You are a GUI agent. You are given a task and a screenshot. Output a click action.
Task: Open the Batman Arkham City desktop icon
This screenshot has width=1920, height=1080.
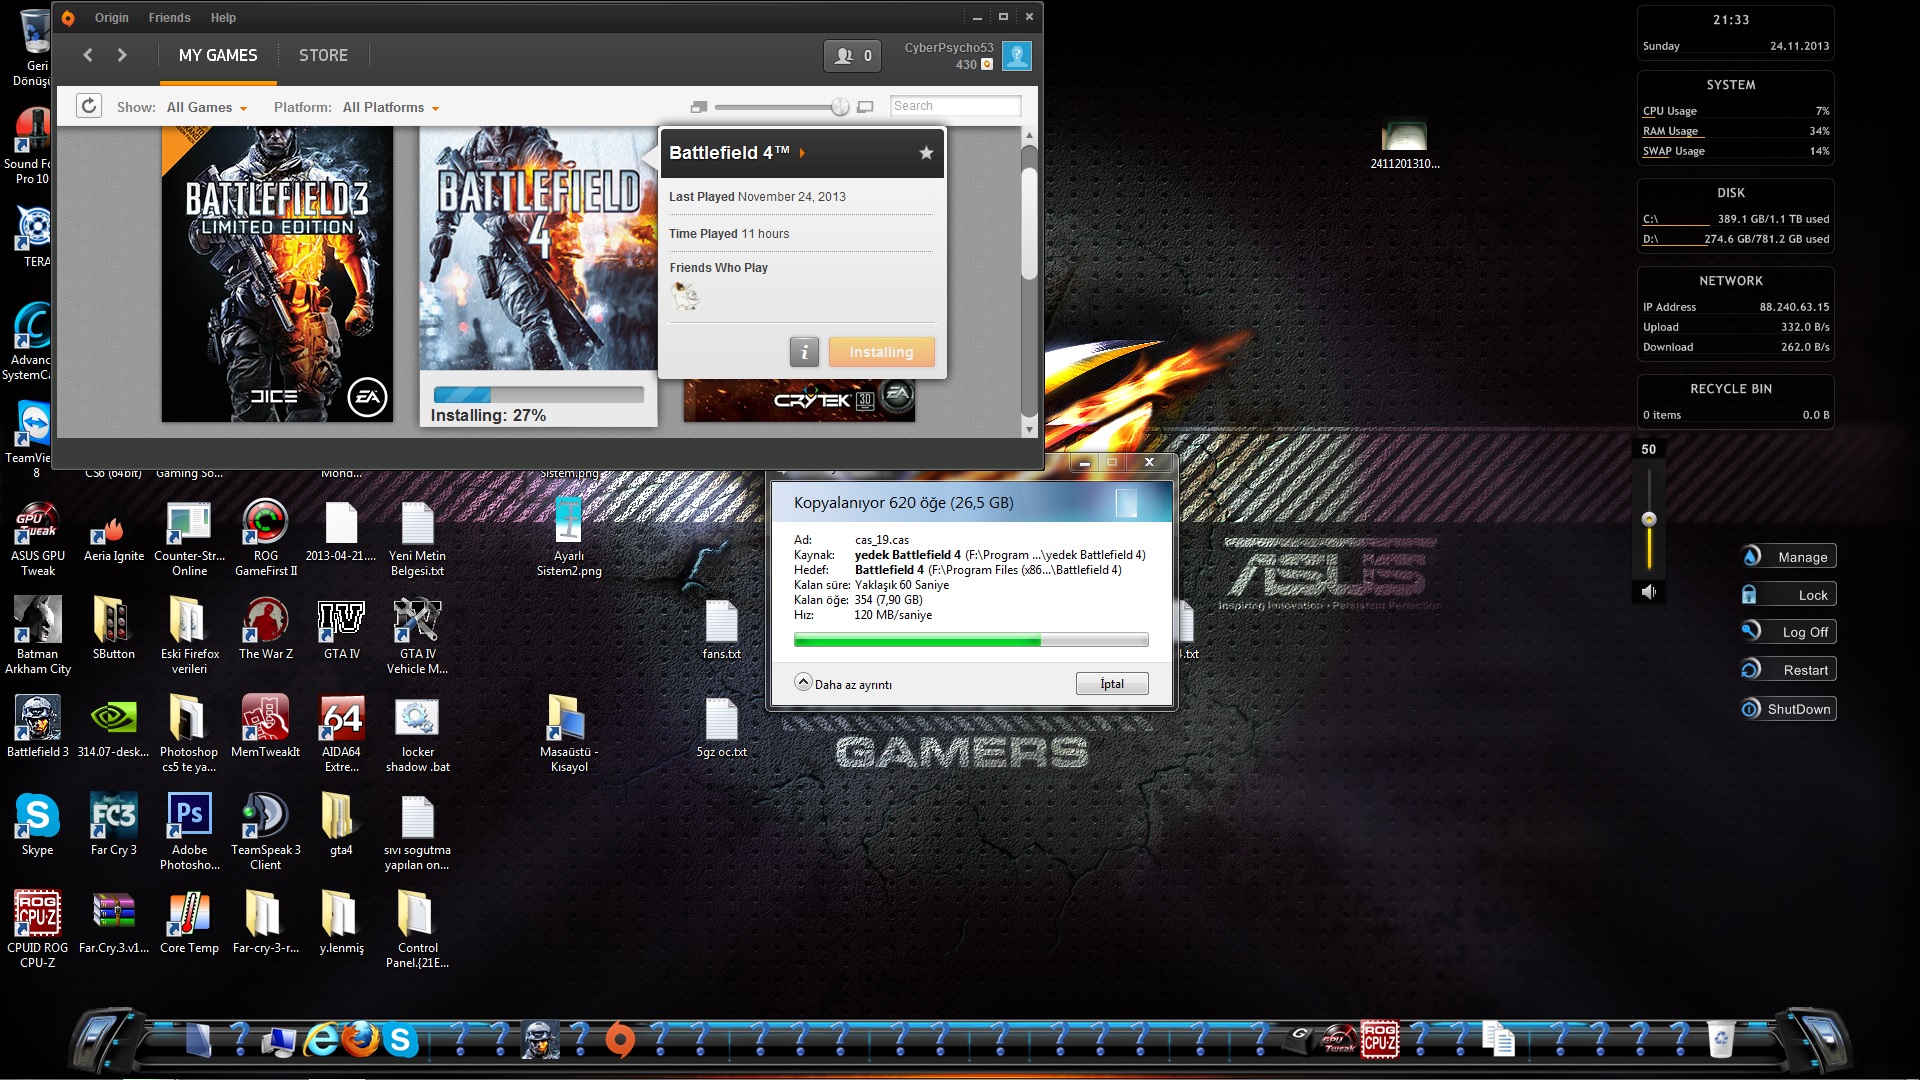[x=38, y=637]
